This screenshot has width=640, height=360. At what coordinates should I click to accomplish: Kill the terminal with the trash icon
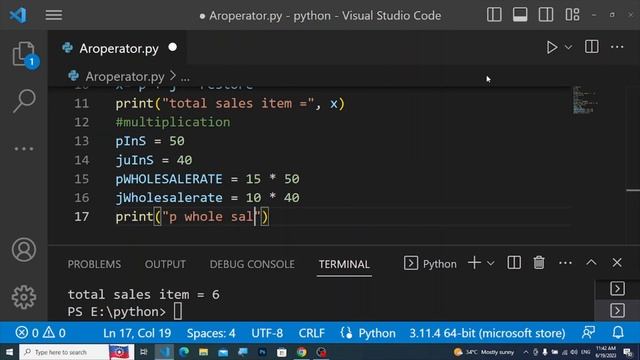(539, 263)
